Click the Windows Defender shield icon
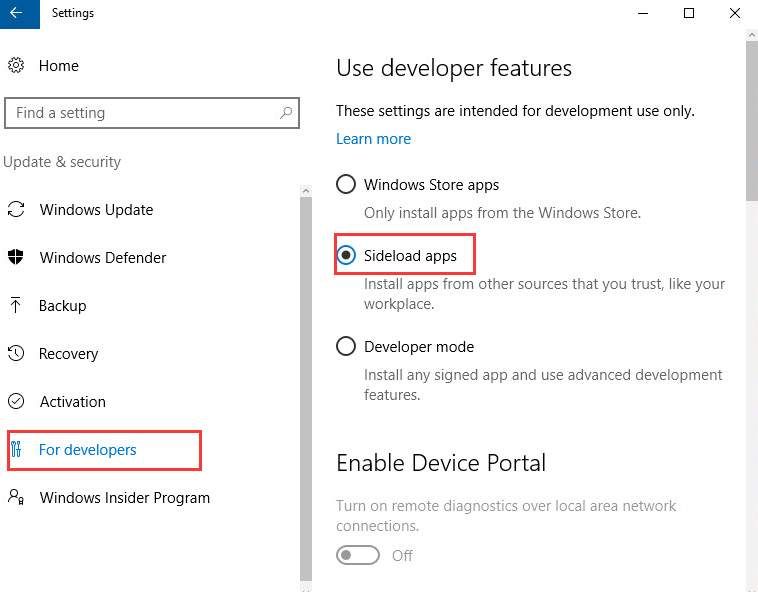 16,258
